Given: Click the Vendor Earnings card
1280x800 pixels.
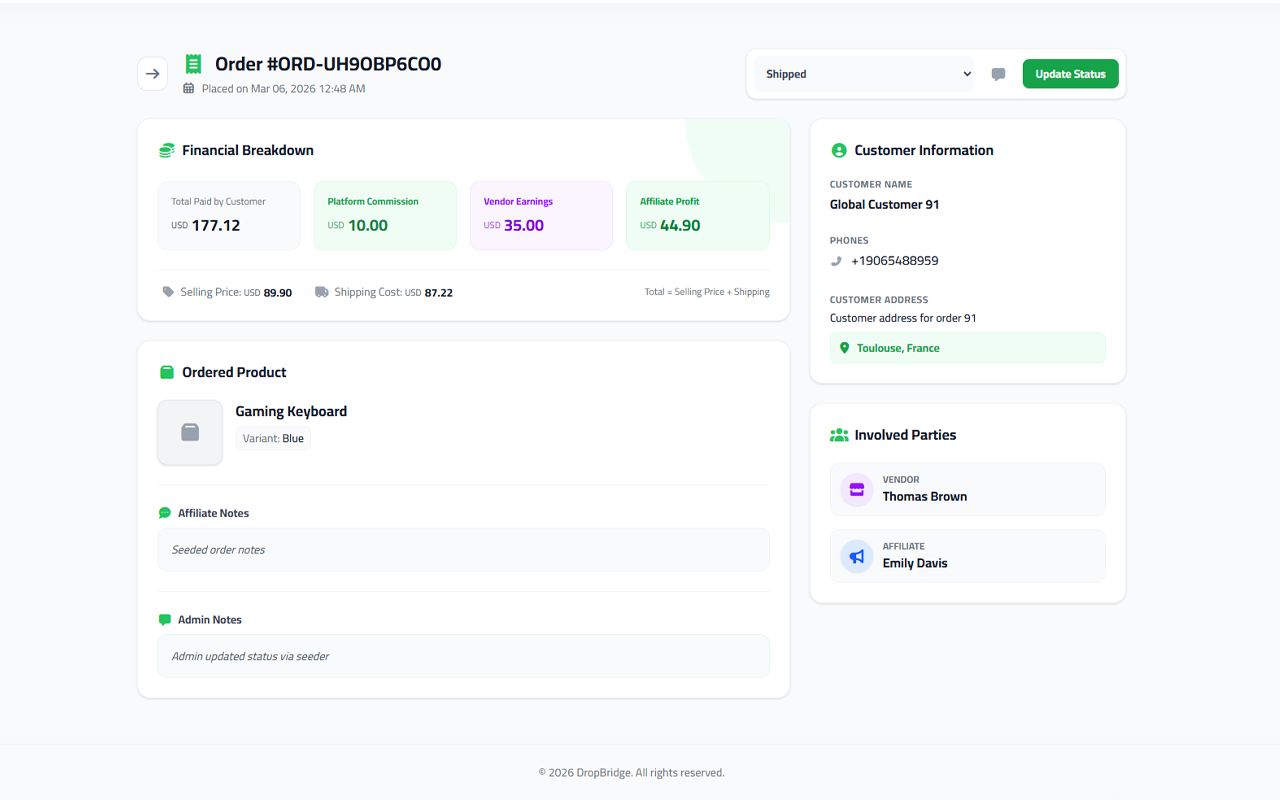Looking at the screenshot, I should pyautogui.click(x=541, y=215).
